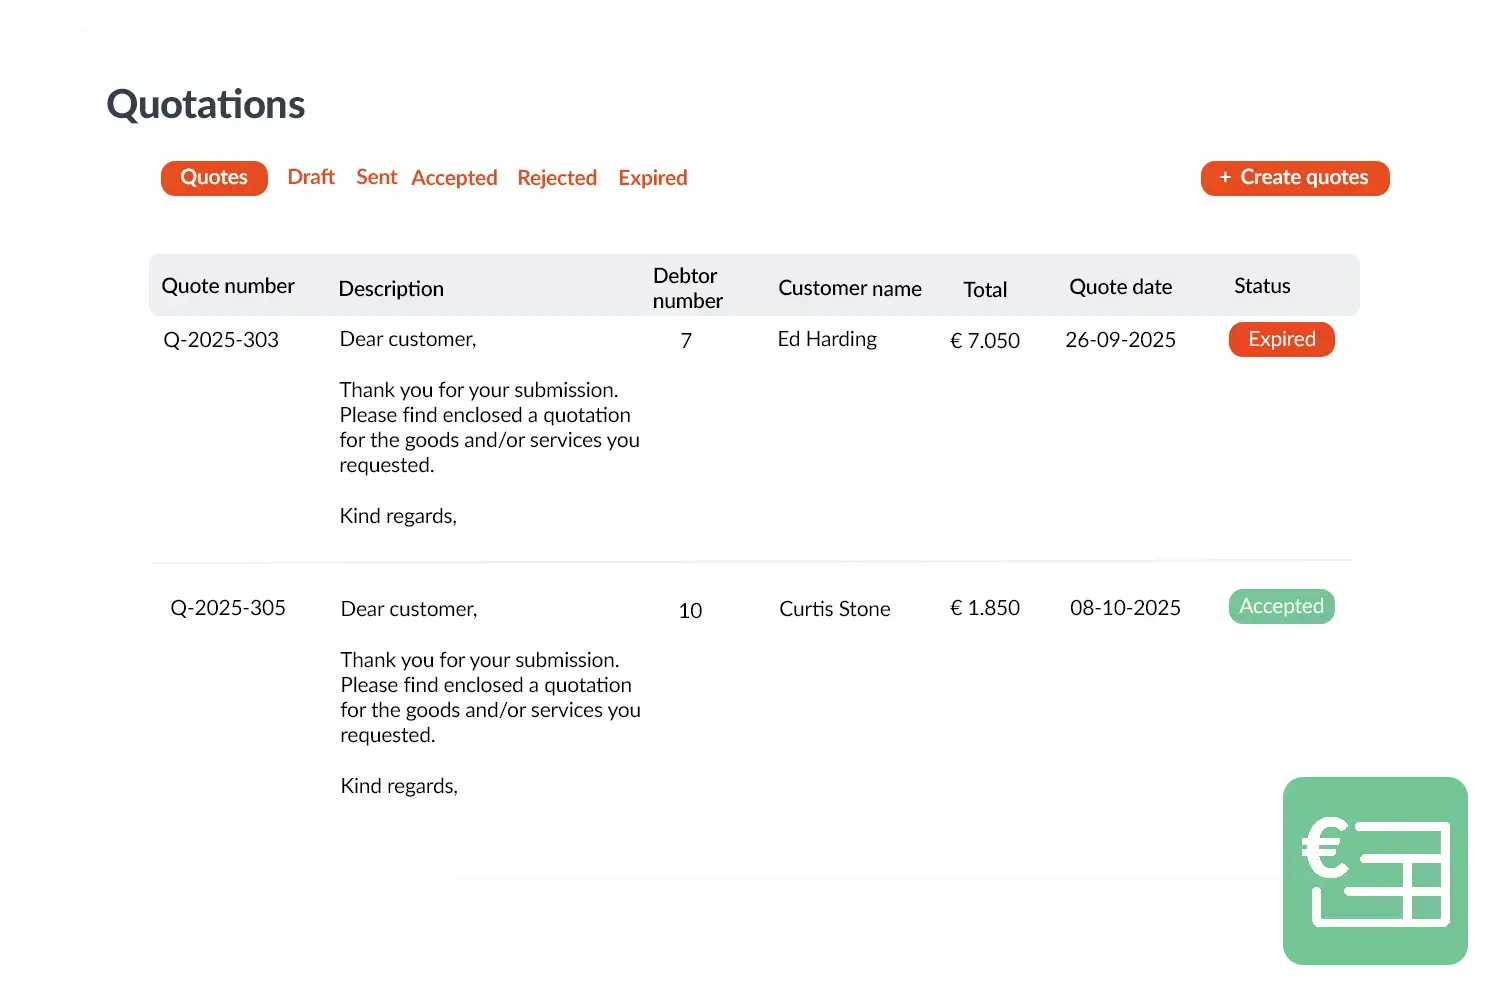Click the Customer name column header
The width and height of the screenshot is (1500, 1000).
(850, 288)
